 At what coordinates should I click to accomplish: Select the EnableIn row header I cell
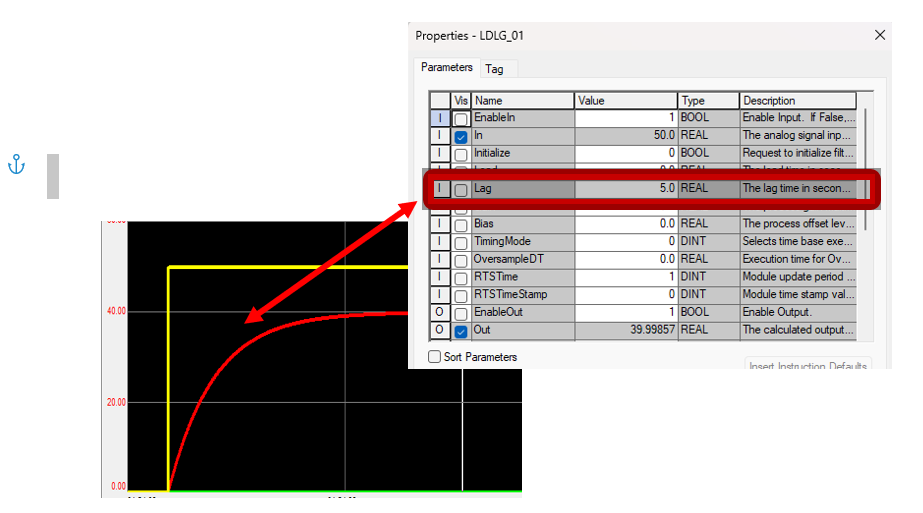[440, 118]
